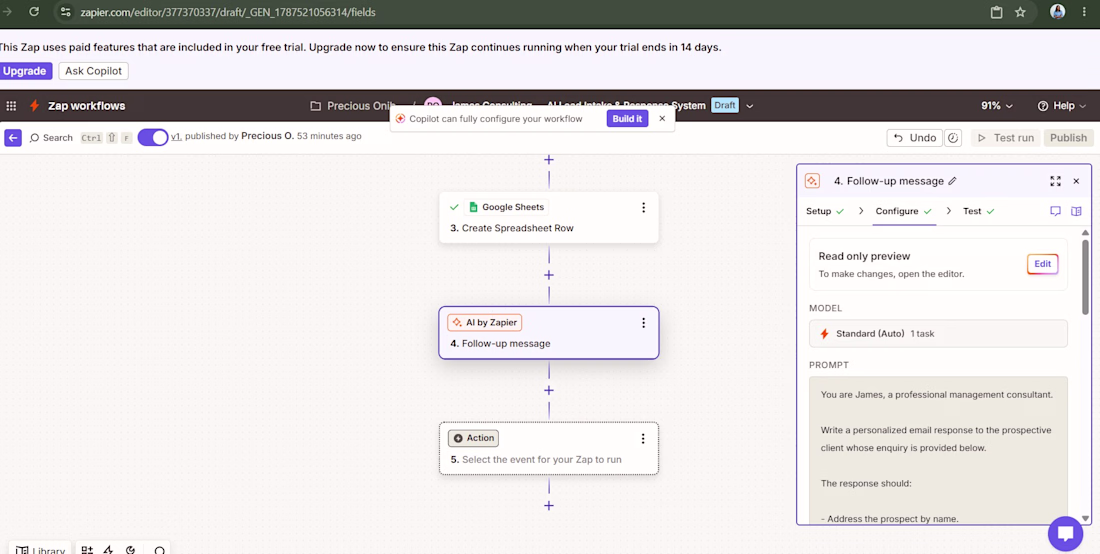The width and height of the screenshot is (1100, 554).
Task: Click the Build it Copilot button
Action: [627, 119]
